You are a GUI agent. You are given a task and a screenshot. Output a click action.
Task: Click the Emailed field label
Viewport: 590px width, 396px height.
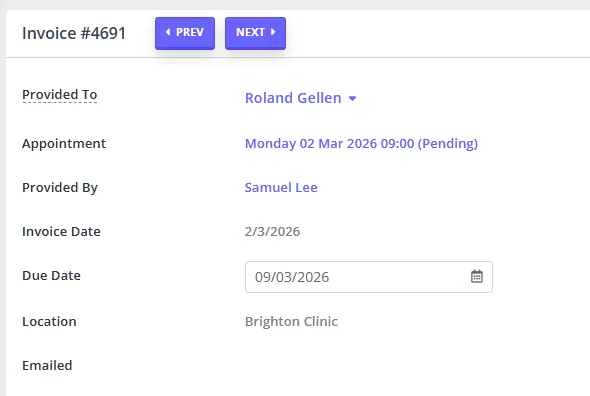47,366
